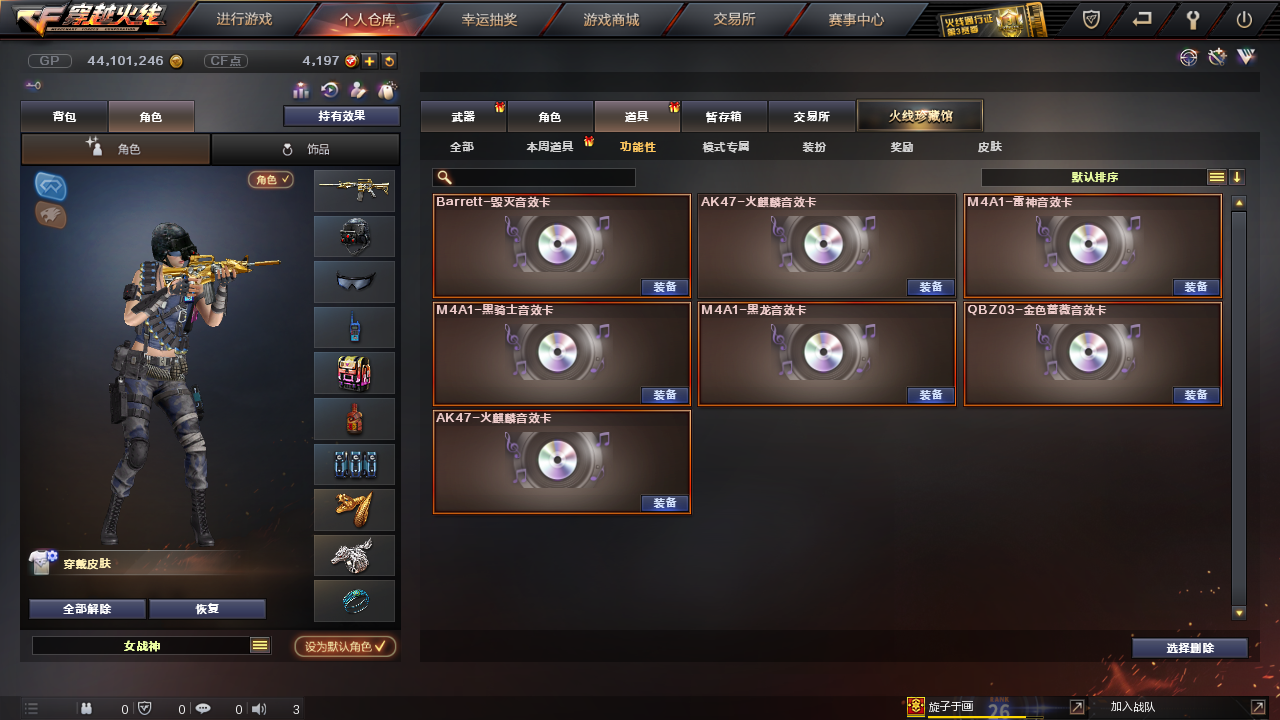Select the sunglasses accessory slot
The width and height of the screenshot is (1280, 720).
[355, 282]
